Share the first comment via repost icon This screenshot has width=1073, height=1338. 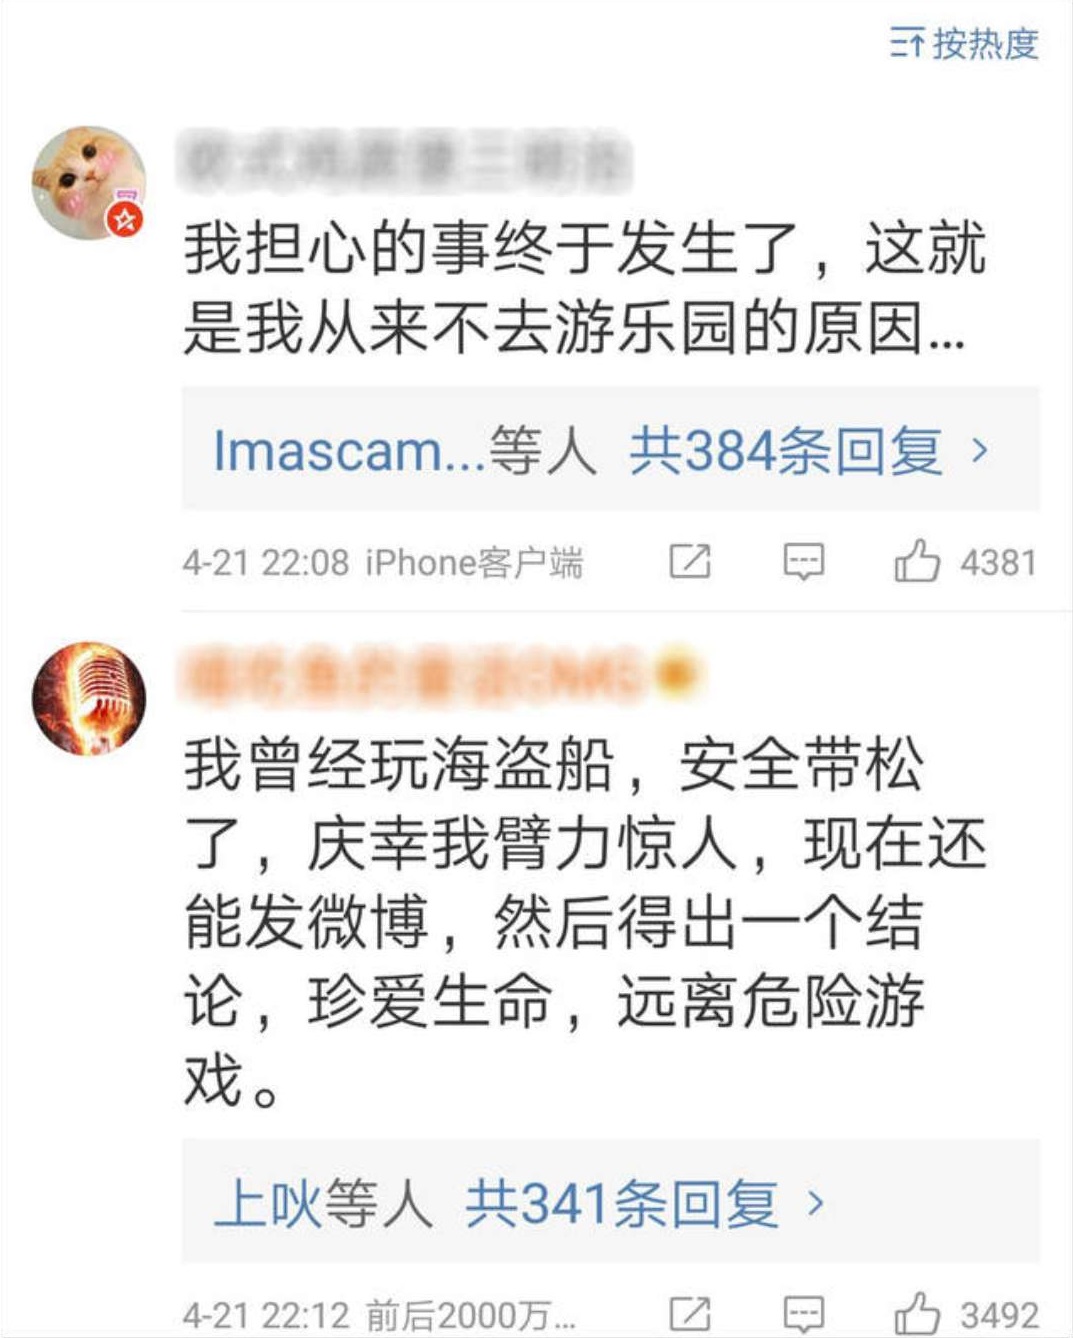[x=690, y=562]
